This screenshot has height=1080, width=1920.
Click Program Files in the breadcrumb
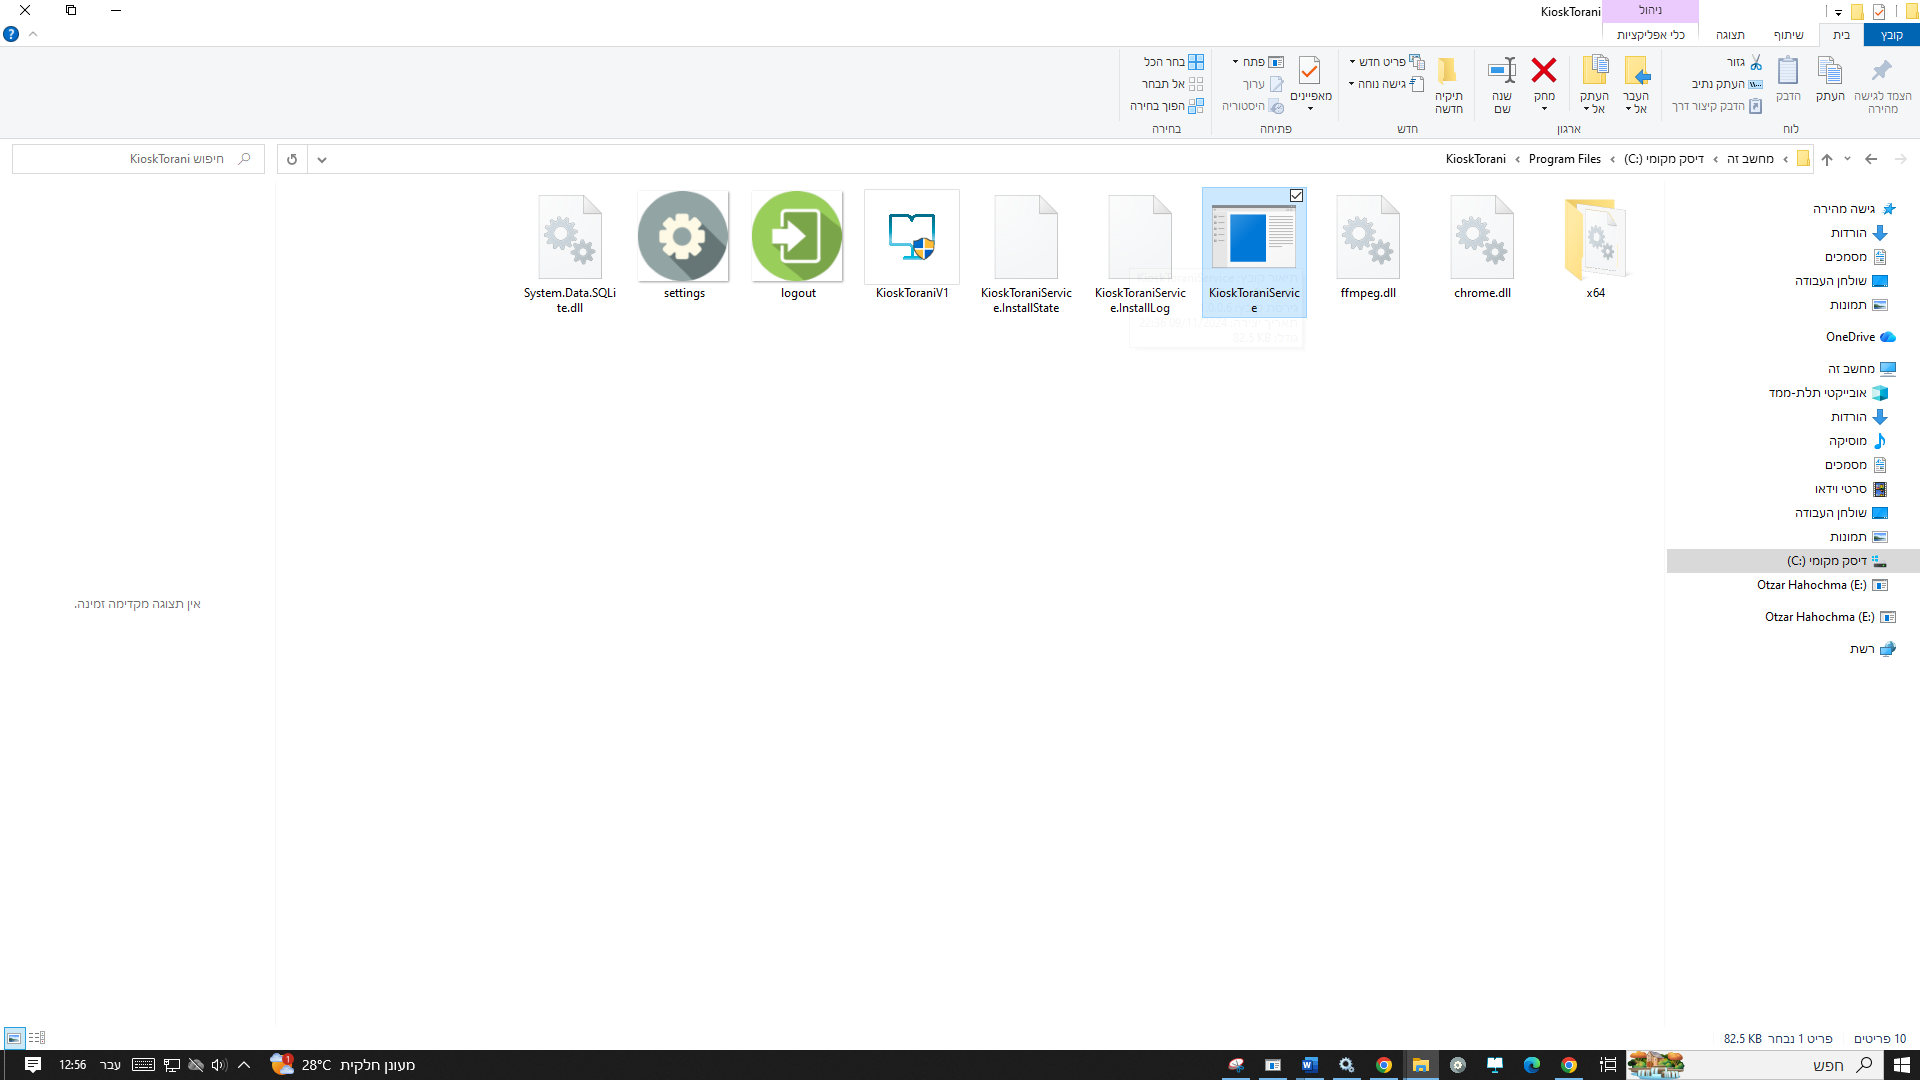pyautogui.click(x=1564, y=159)
